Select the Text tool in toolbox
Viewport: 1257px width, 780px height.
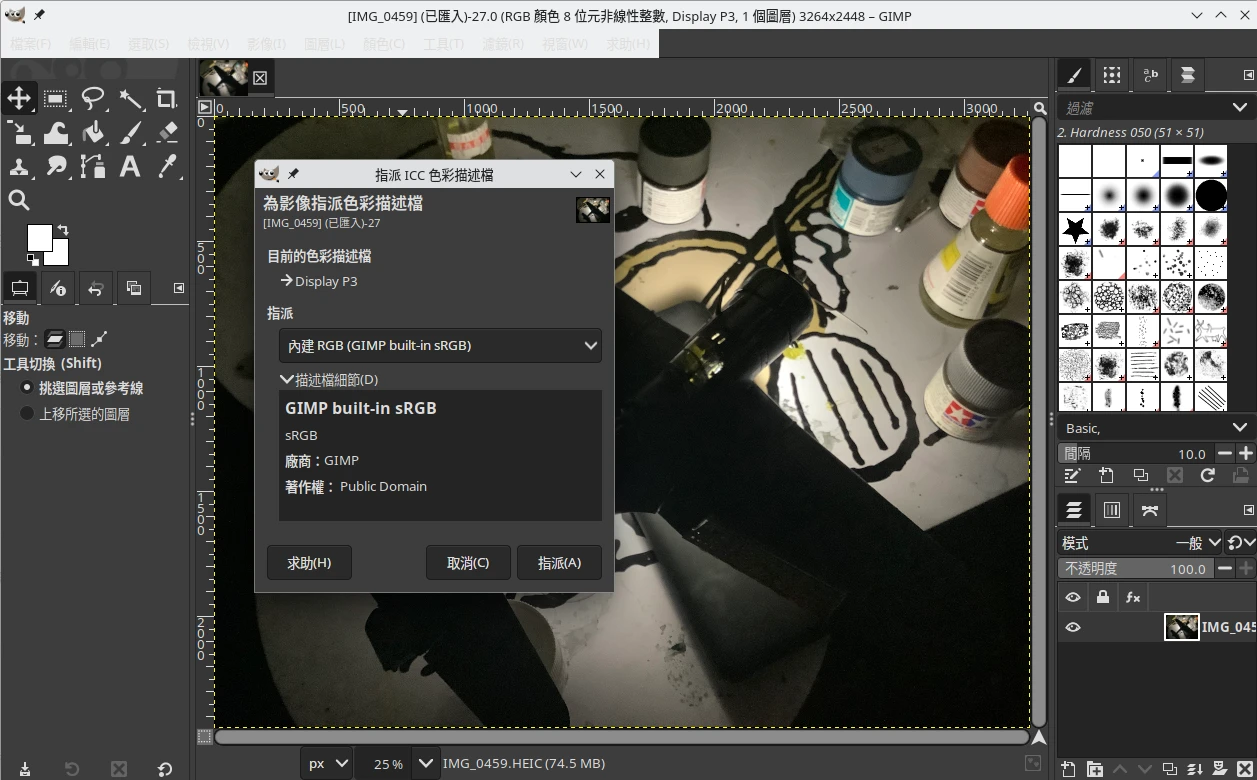pyautogui.click(x=130, y=166)
